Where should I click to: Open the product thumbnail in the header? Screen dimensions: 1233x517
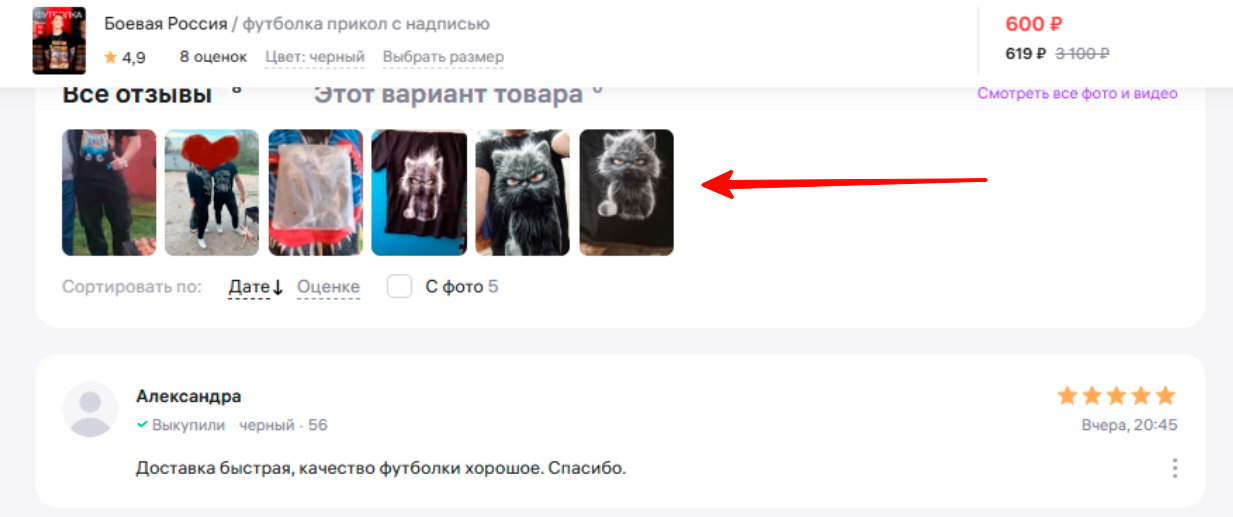click(x=59, y=41)
